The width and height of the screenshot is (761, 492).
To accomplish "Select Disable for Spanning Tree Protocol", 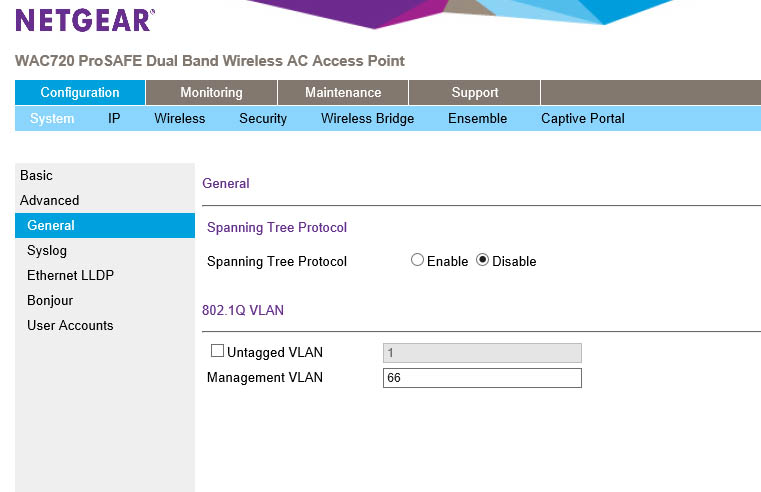I will pos(482,260).
